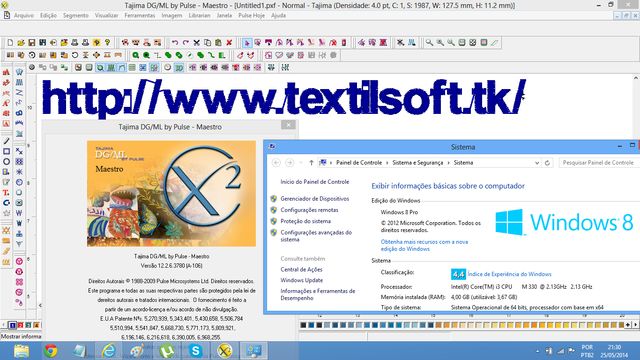The image size is (640, 360).
Task: Toggle the 3D view button
Action: pos(179,67)
